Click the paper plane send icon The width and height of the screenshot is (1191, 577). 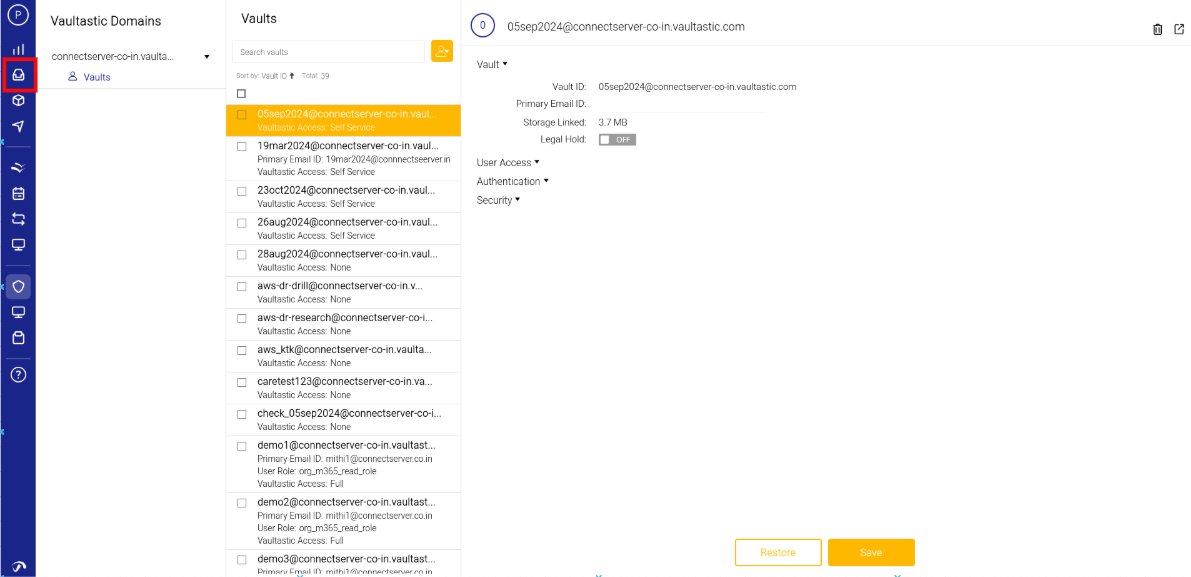[x=18, y=126]
